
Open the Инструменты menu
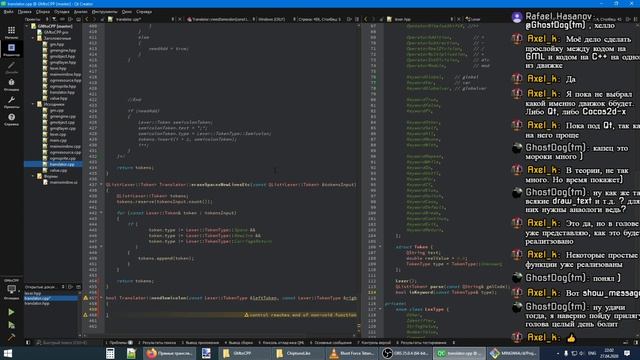click(x=104, y=12)
